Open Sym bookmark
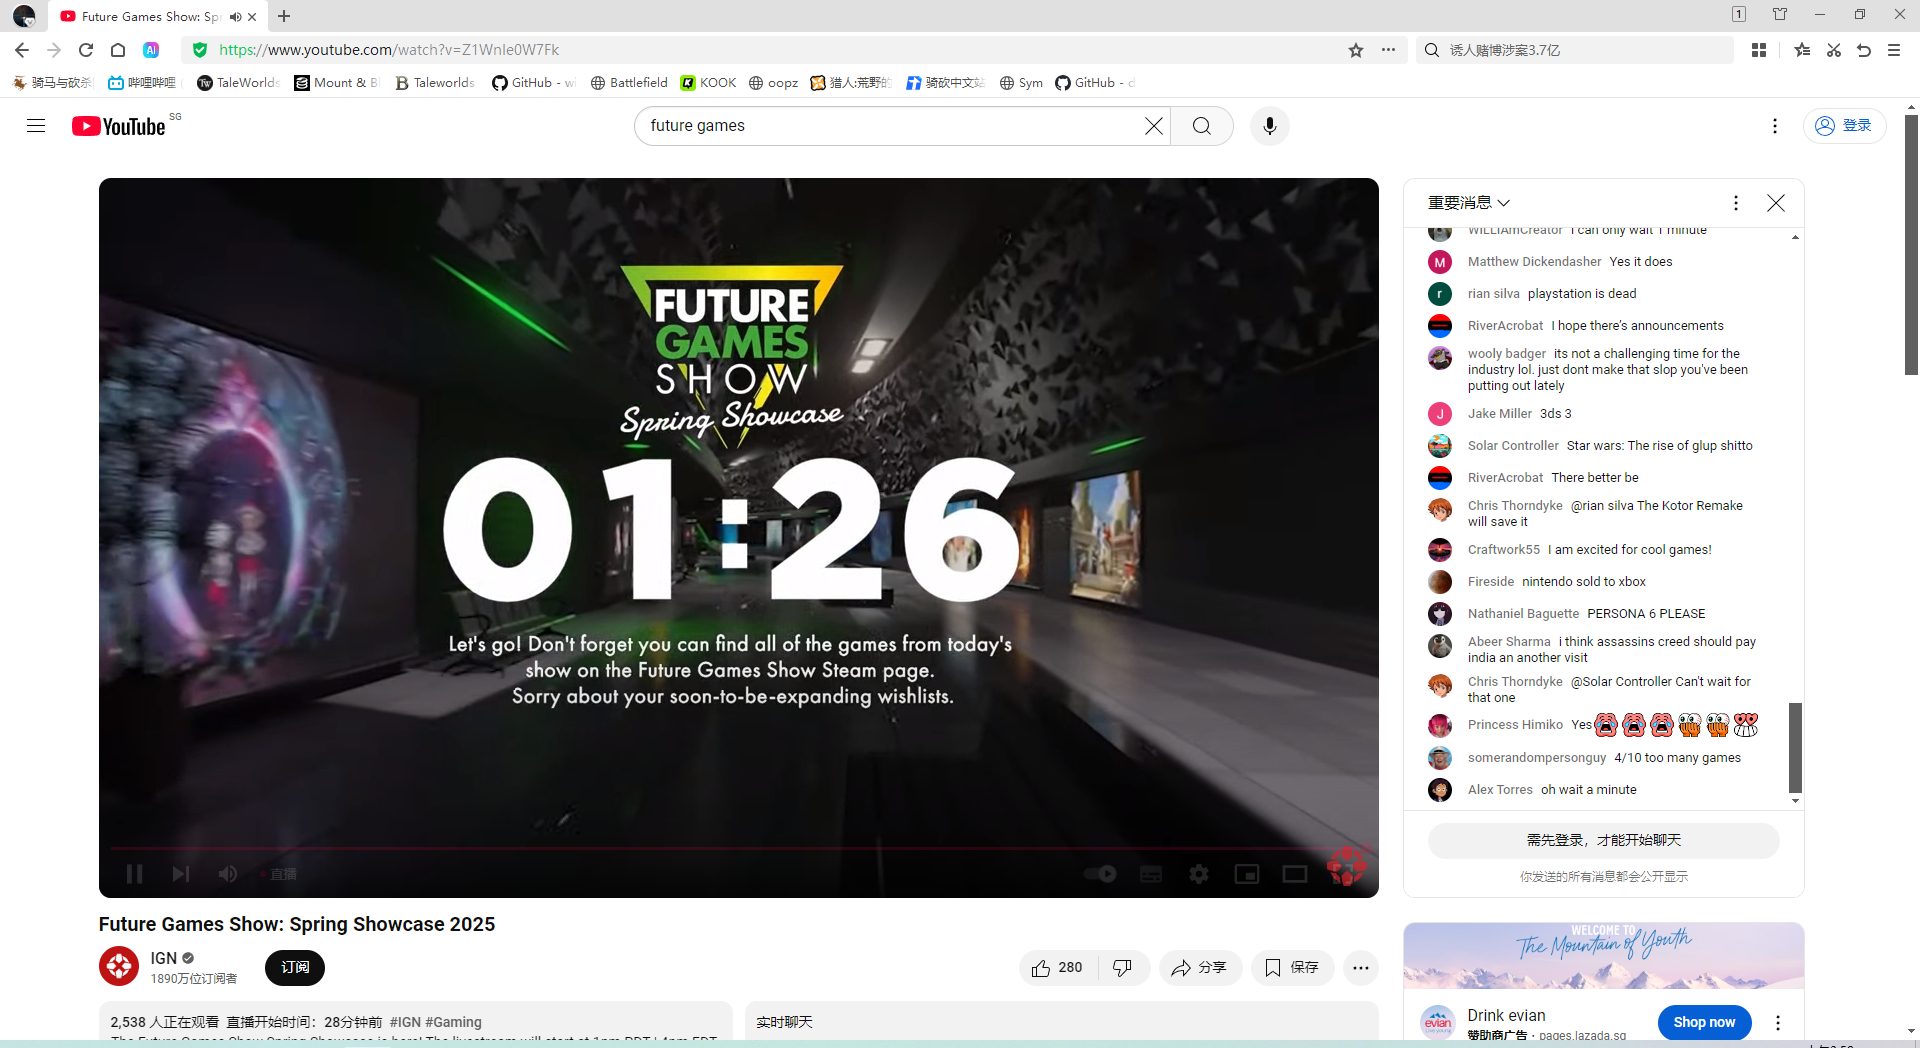The height and width of the screenshot is (1048, 1920). [1021, 83]
